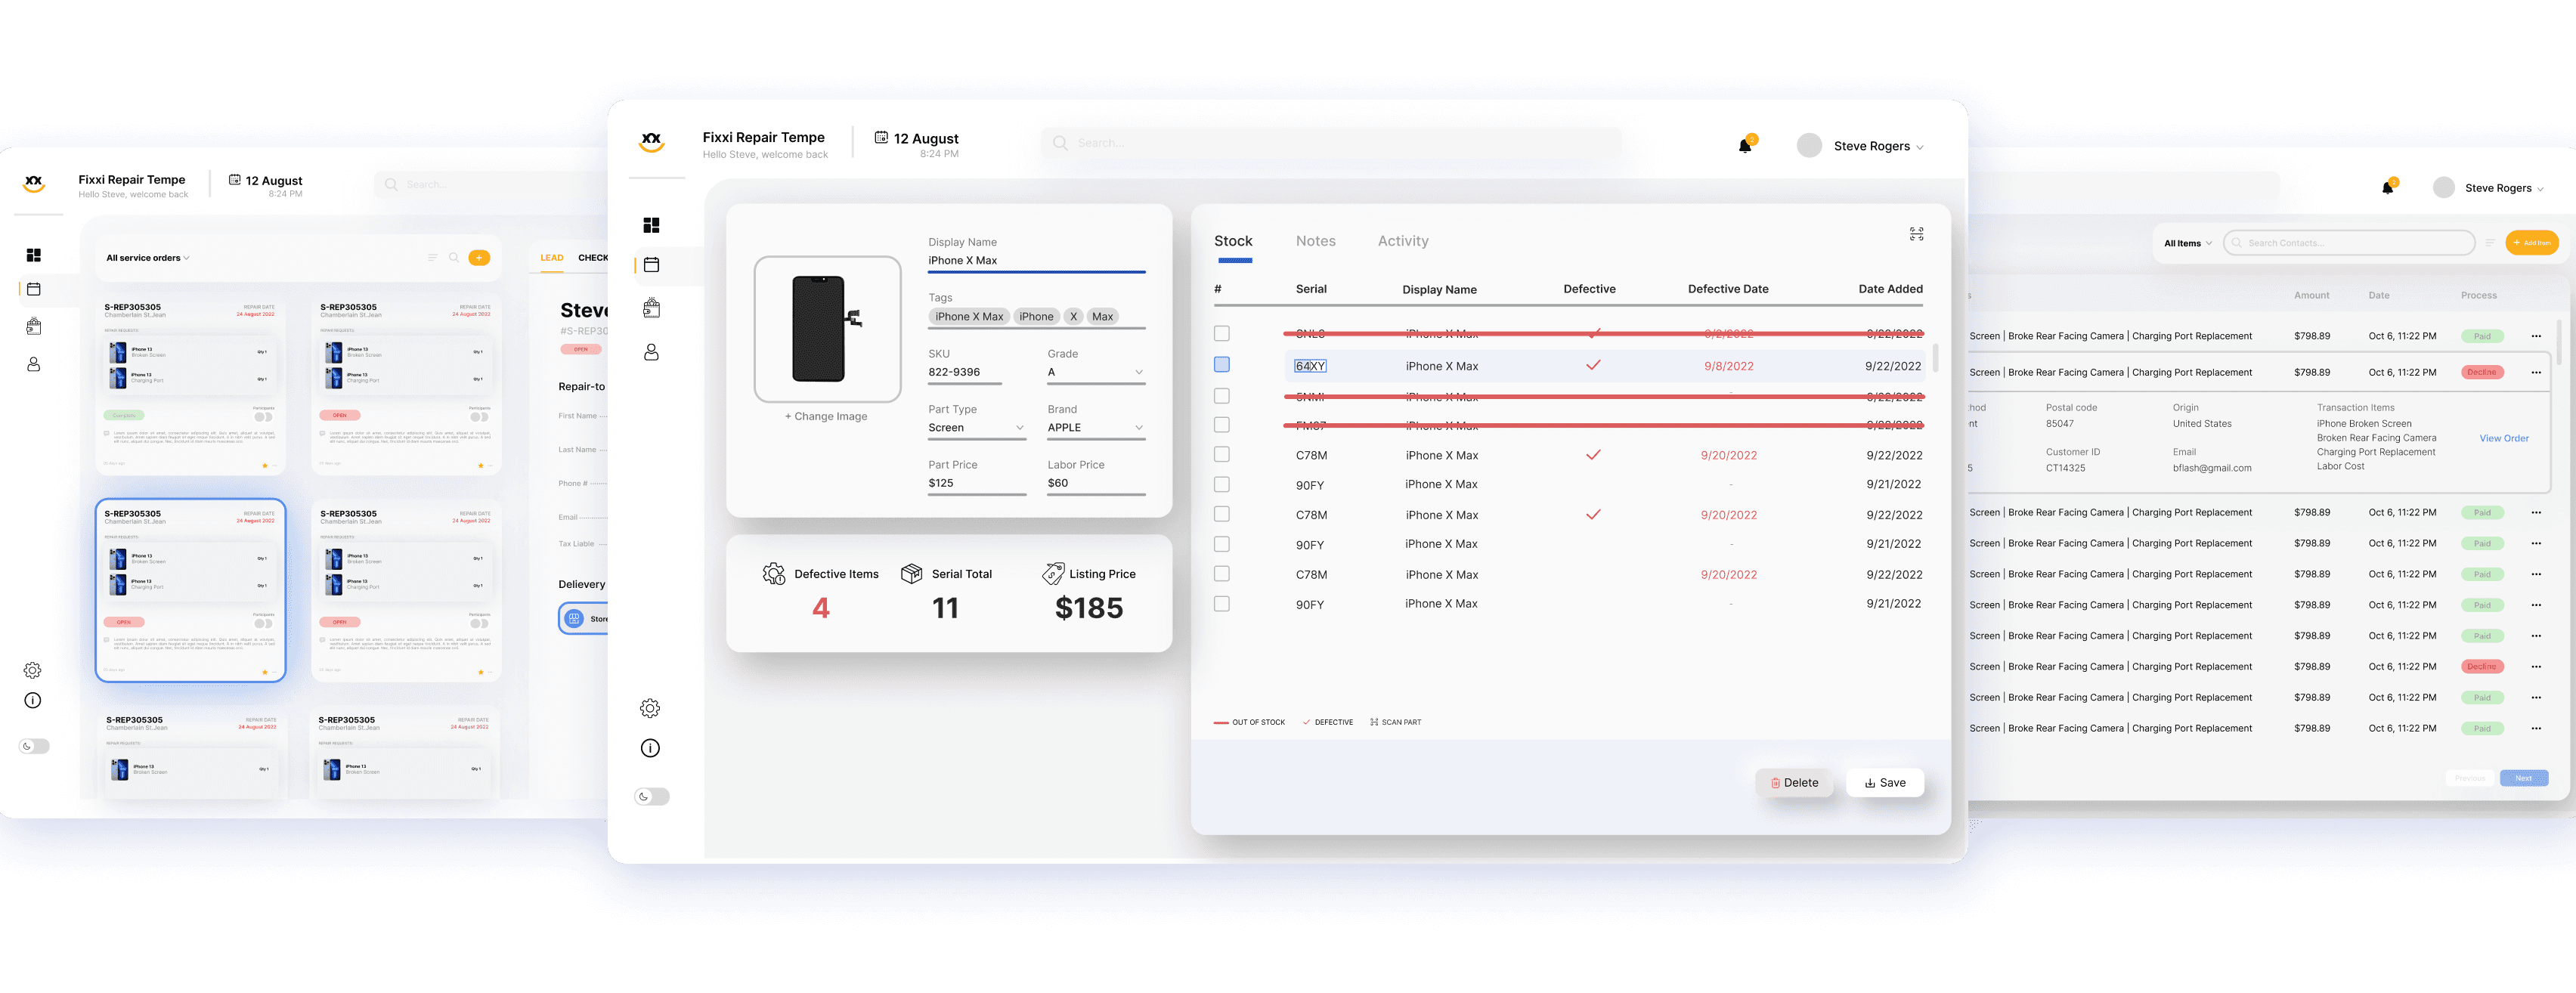Image resolution: width=2576 pixels, height=993 pixels.
Task: Click the Search Contacts field
Action: (x=2348, y=243)
